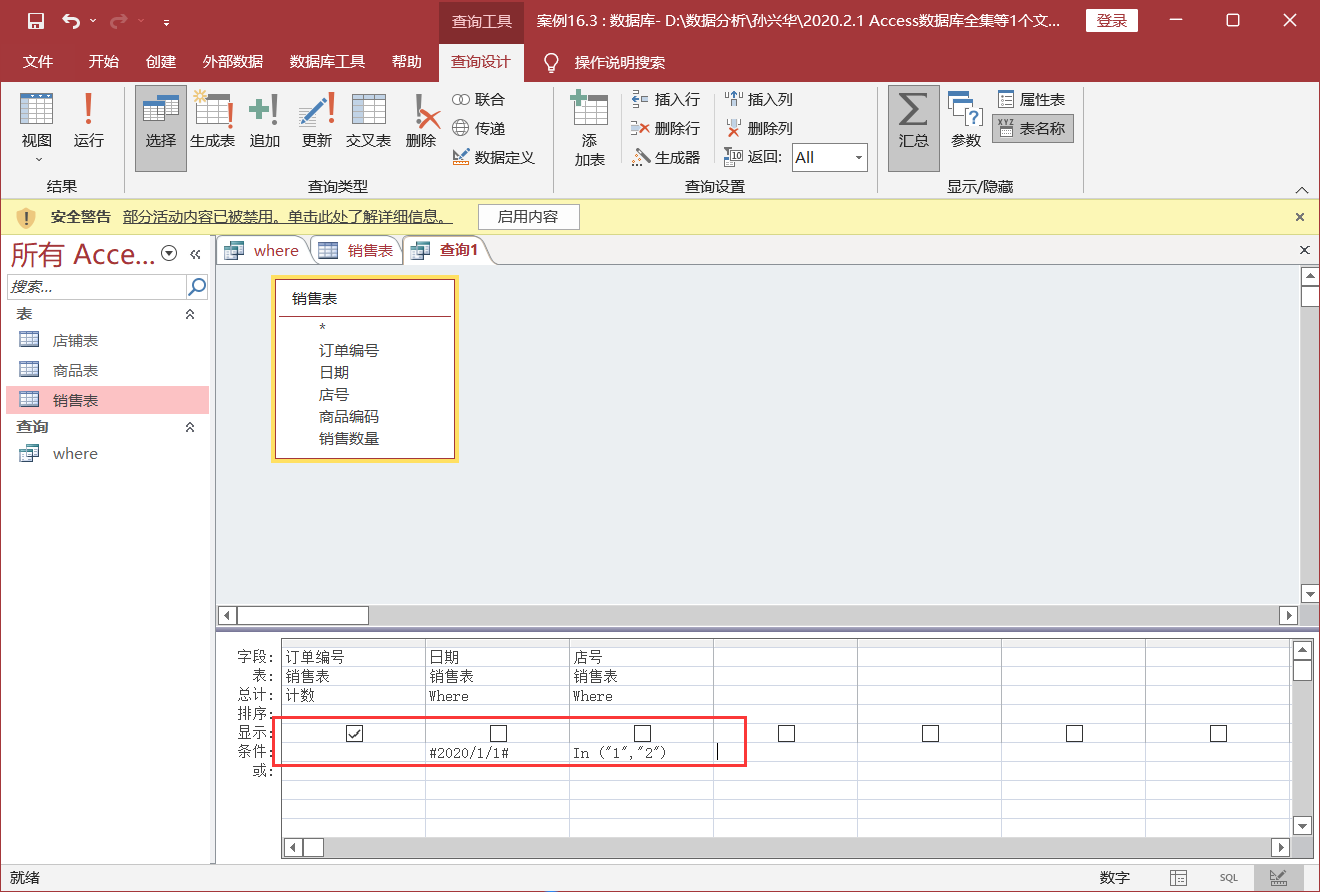Switch to SQL view in status bar
The height and width of the screenshot is (892, 1320).
pos(1228,877)
